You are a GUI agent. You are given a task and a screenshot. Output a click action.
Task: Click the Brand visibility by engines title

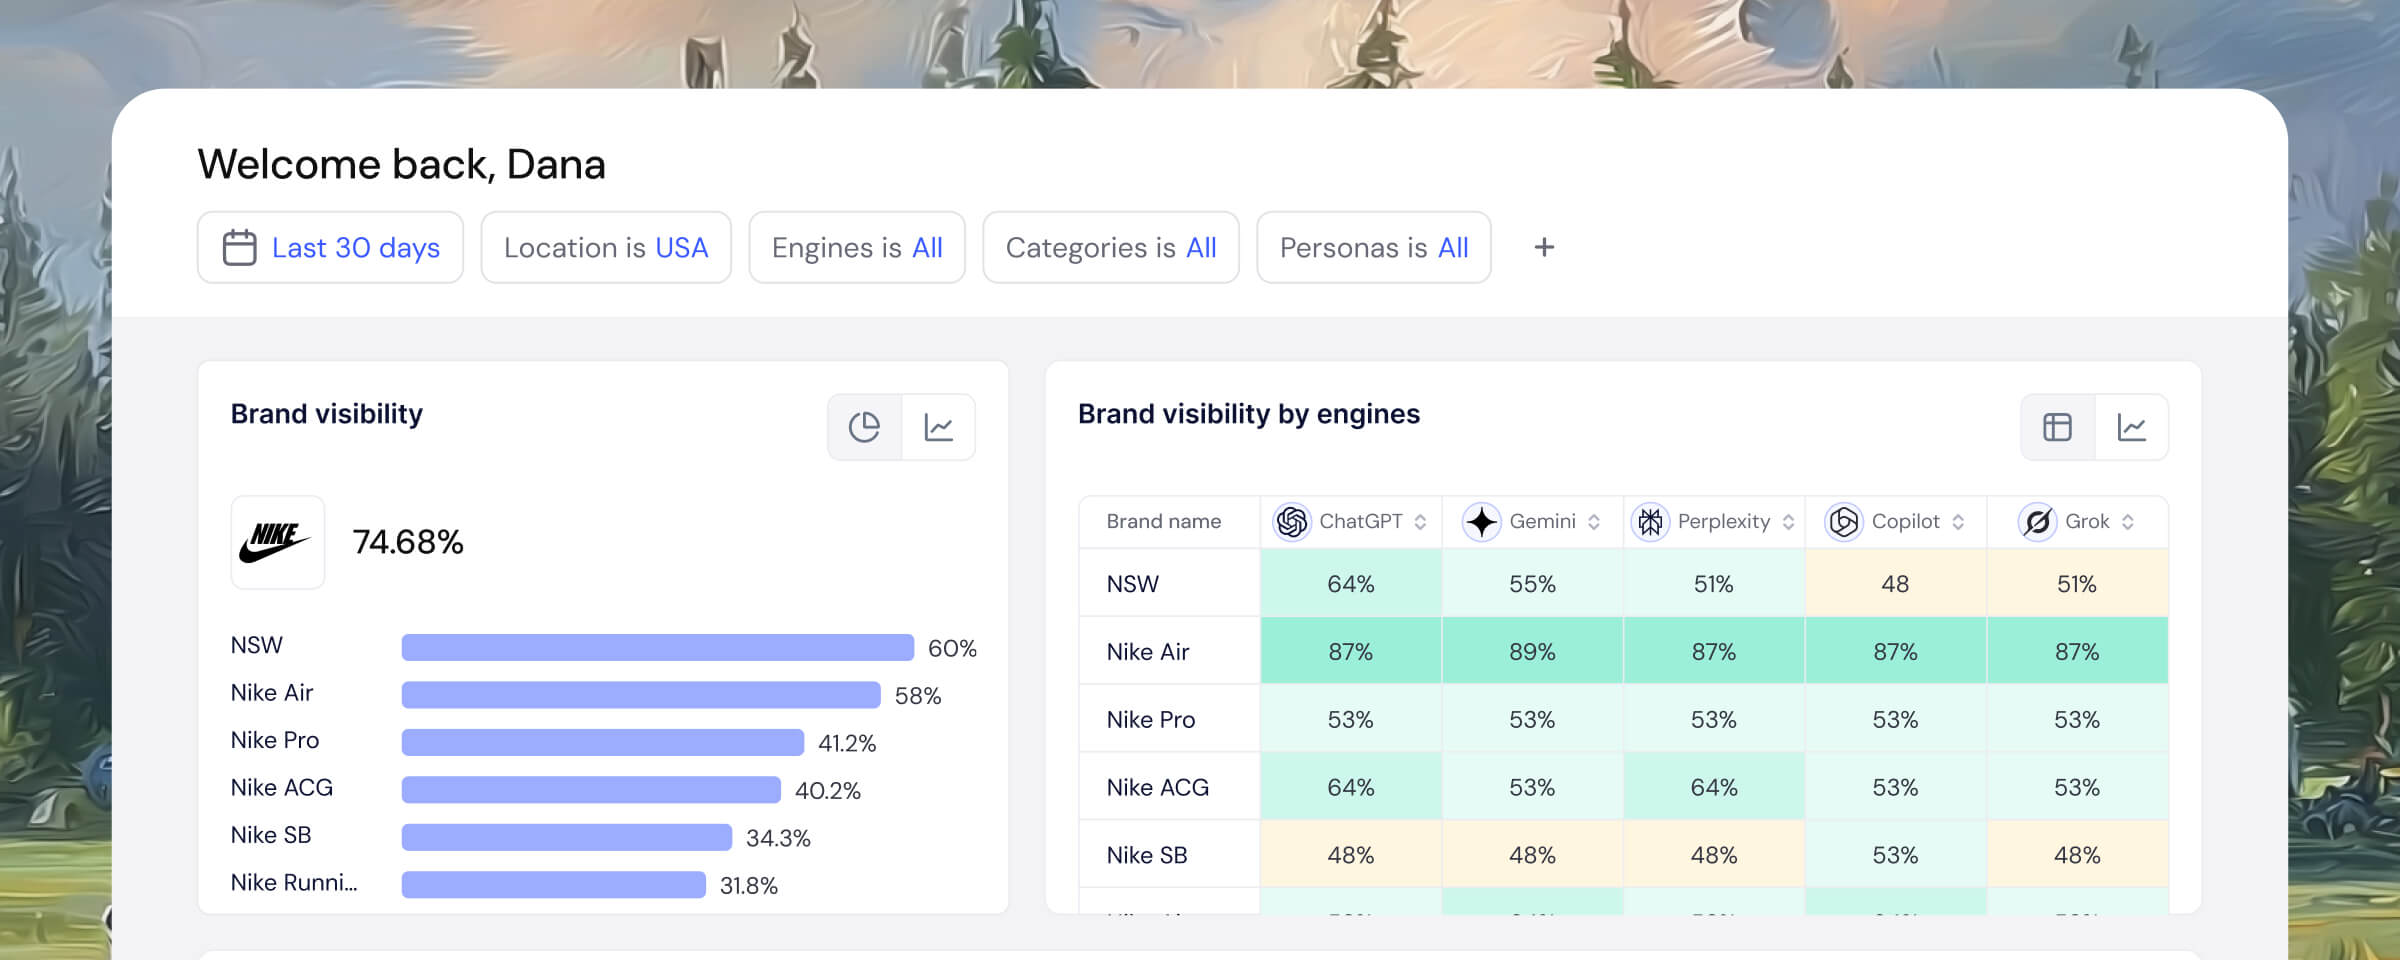(1249, 414)
